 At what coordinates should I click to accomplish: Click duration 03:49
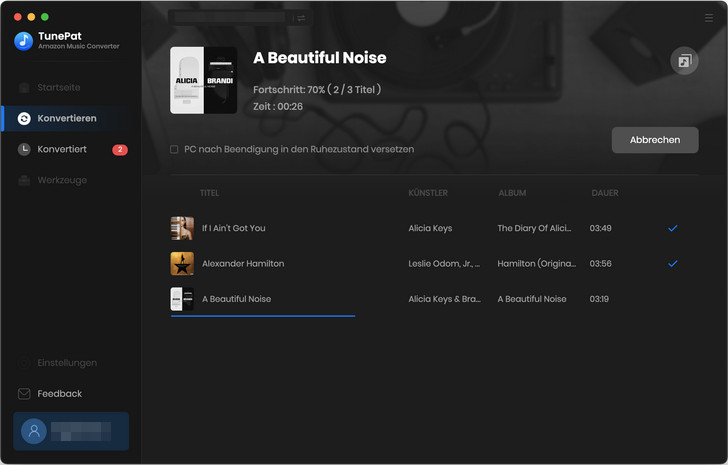[600, 228]
